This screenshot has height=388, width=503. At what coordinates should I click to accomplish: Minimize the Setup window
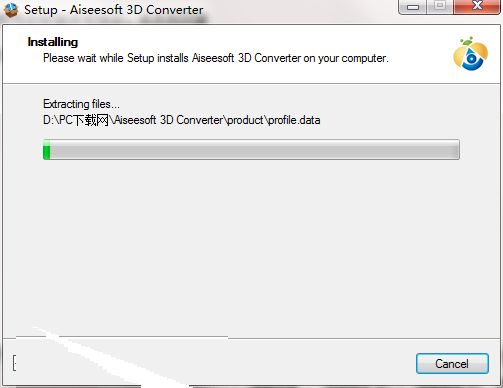(413, 7)
